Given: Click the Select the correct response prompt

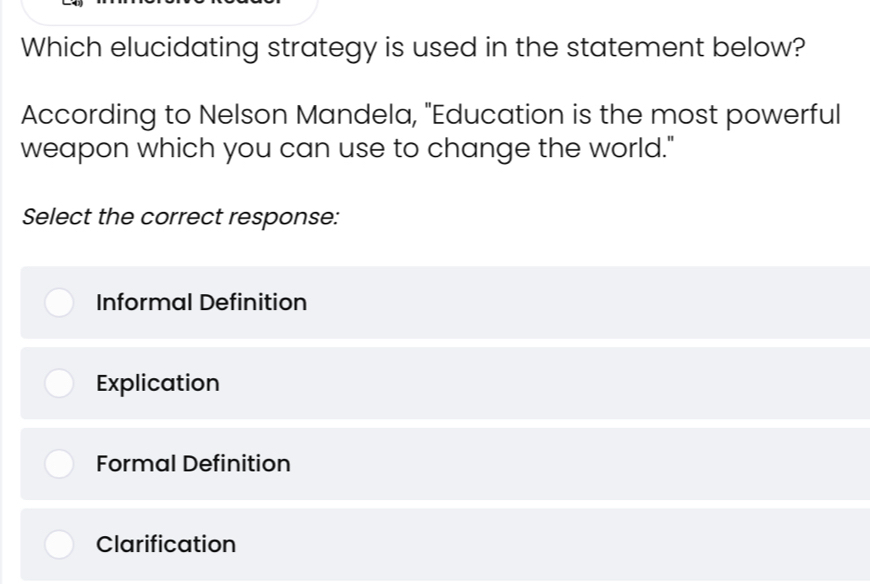Looking at the screenshot, I should [x=181, y=217].
